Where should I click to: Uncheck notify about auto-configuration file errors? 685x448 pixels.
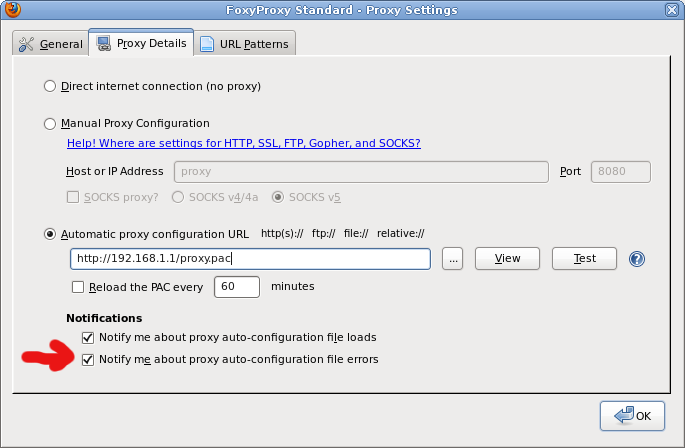[88, 359]
